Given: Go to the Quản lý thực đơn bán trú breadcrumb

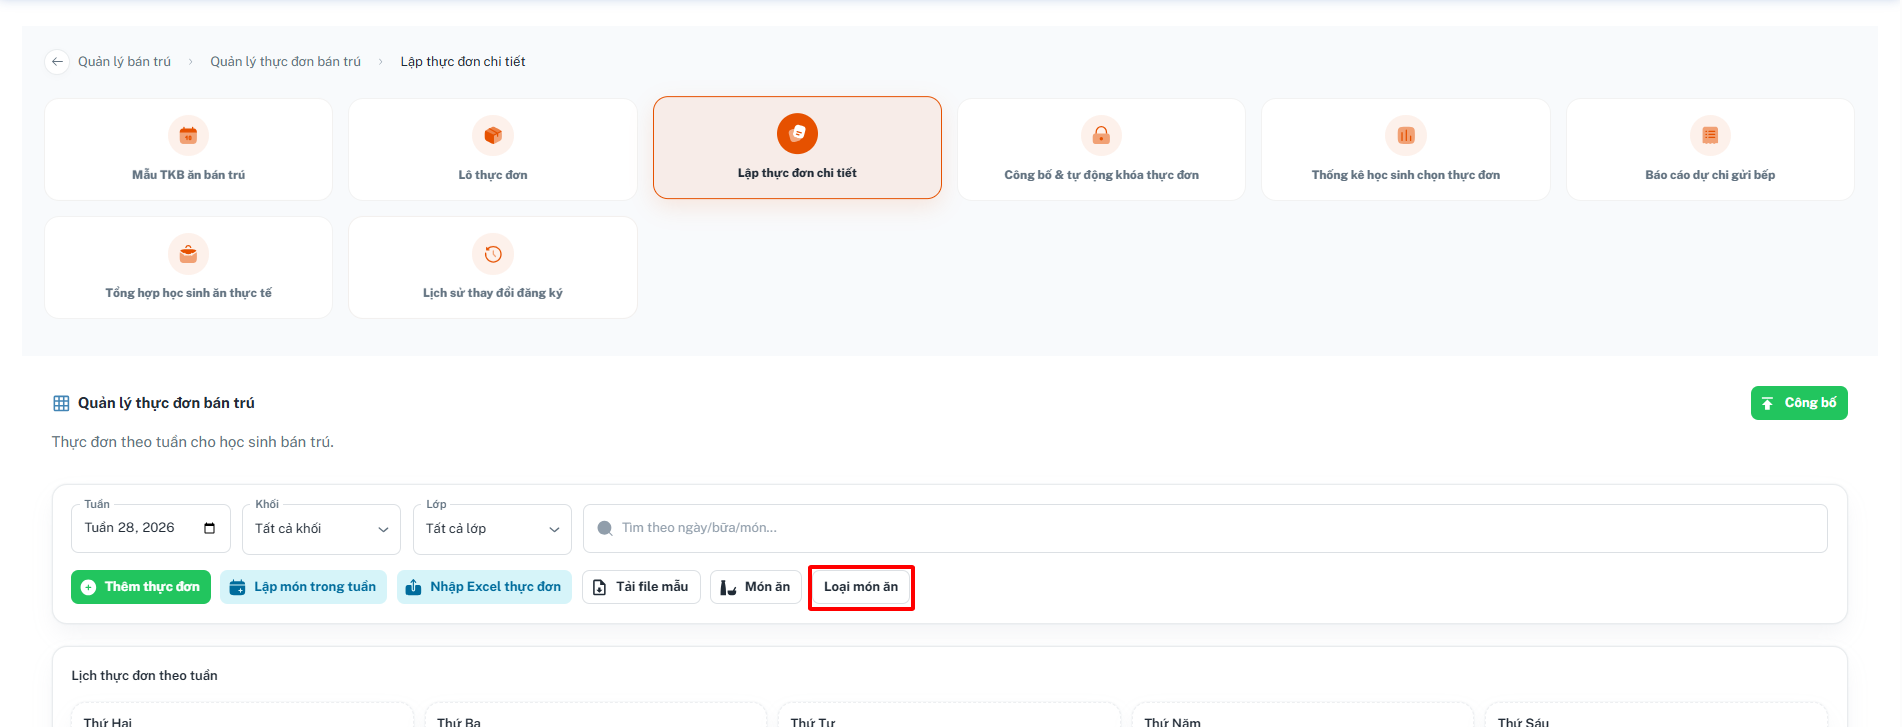Looking at the screenshot, I should pos(285,62).
